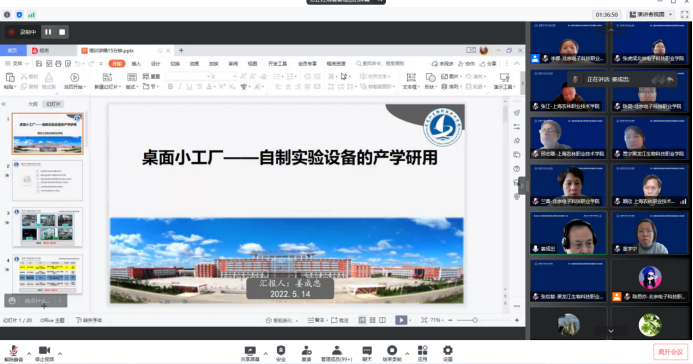Click the Format Painter brush icon
The height and width of the screenshot is (364, 693).
[49, 78]
